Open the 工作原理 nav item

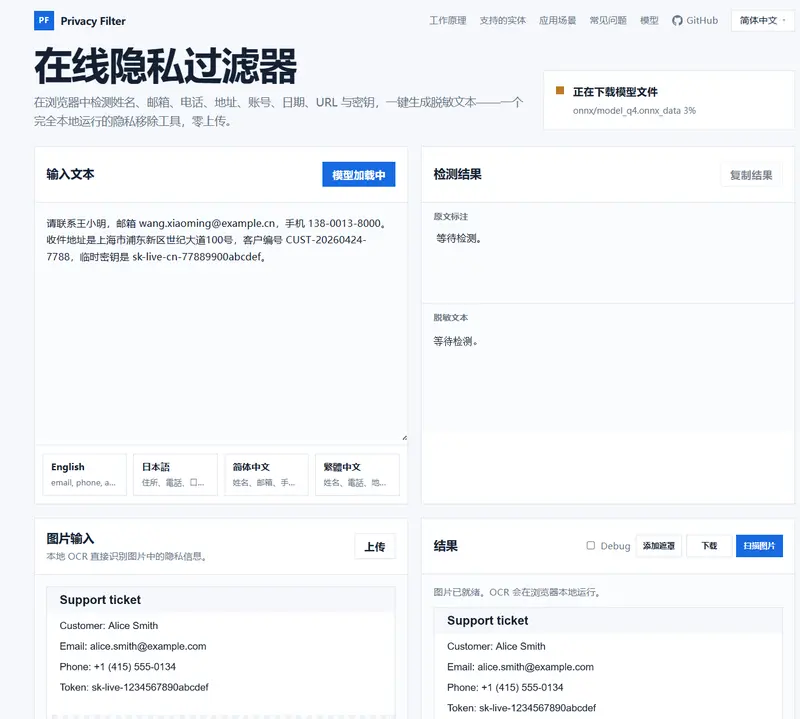click(447, 20)
